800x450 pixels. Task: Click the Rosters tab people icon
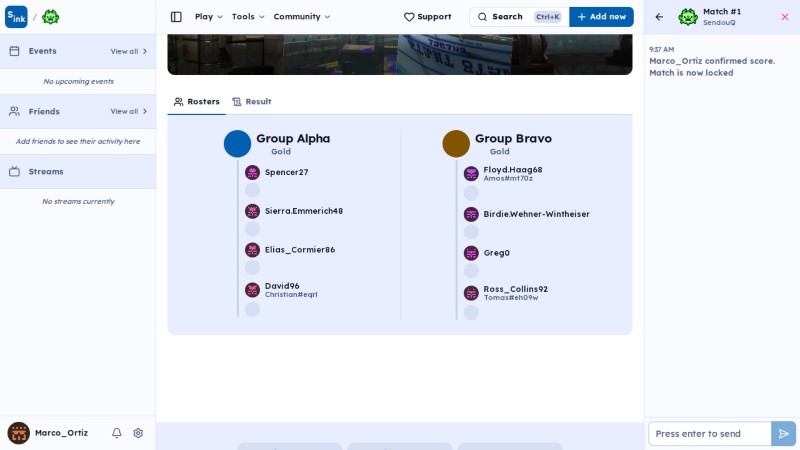pos(179,102)
